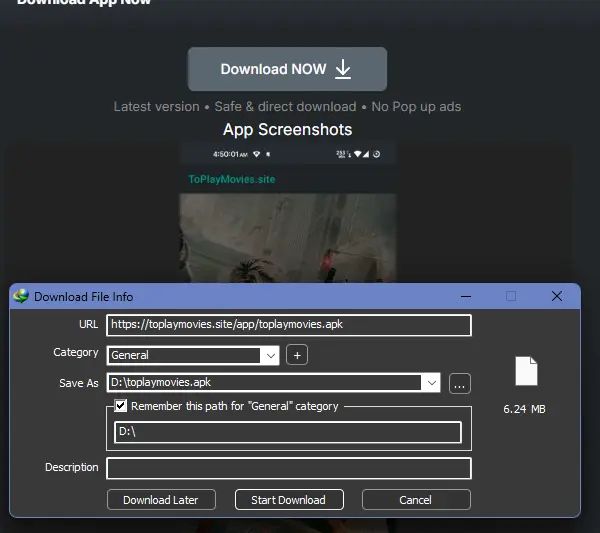The height and width of the screenshot is (533, 600).
Task: Click the ToPlayMovies.site text in screenshot
Action: [232, 179]
